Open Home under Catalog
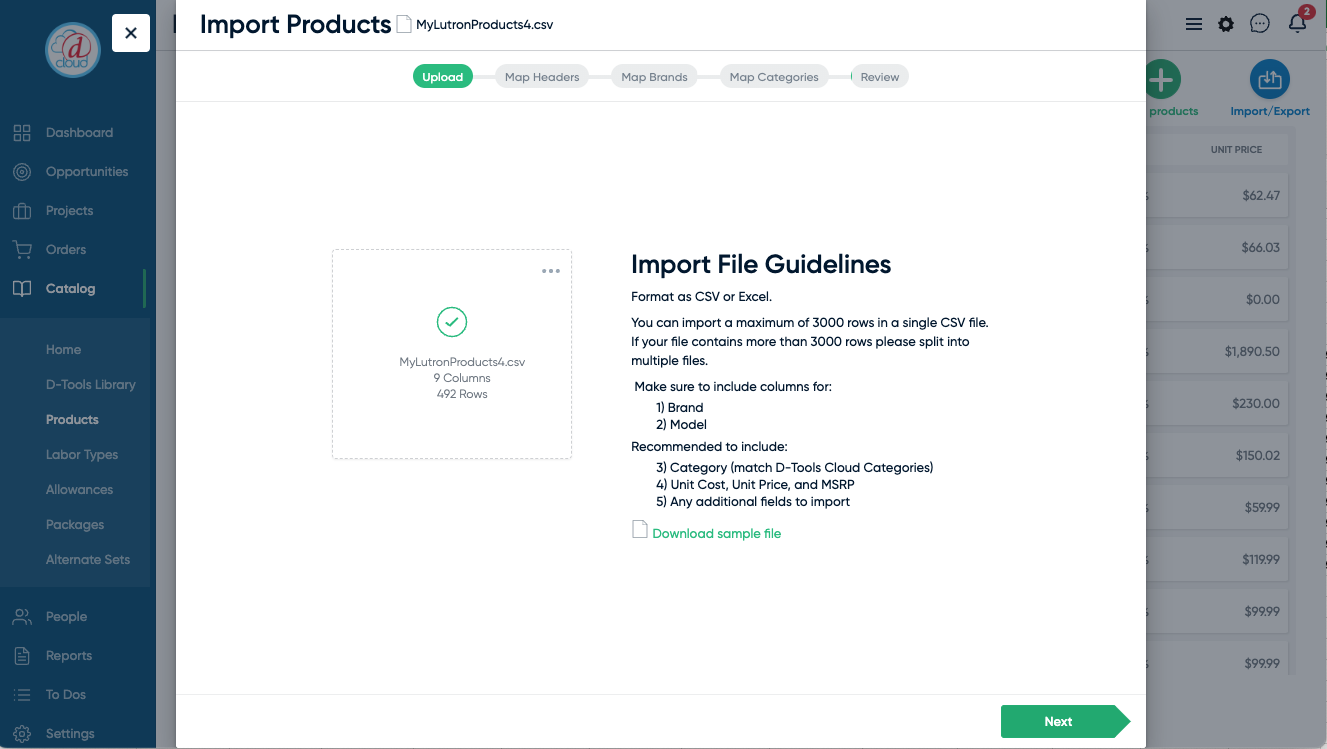This screenshot has height=749, width=1327. 63,349
